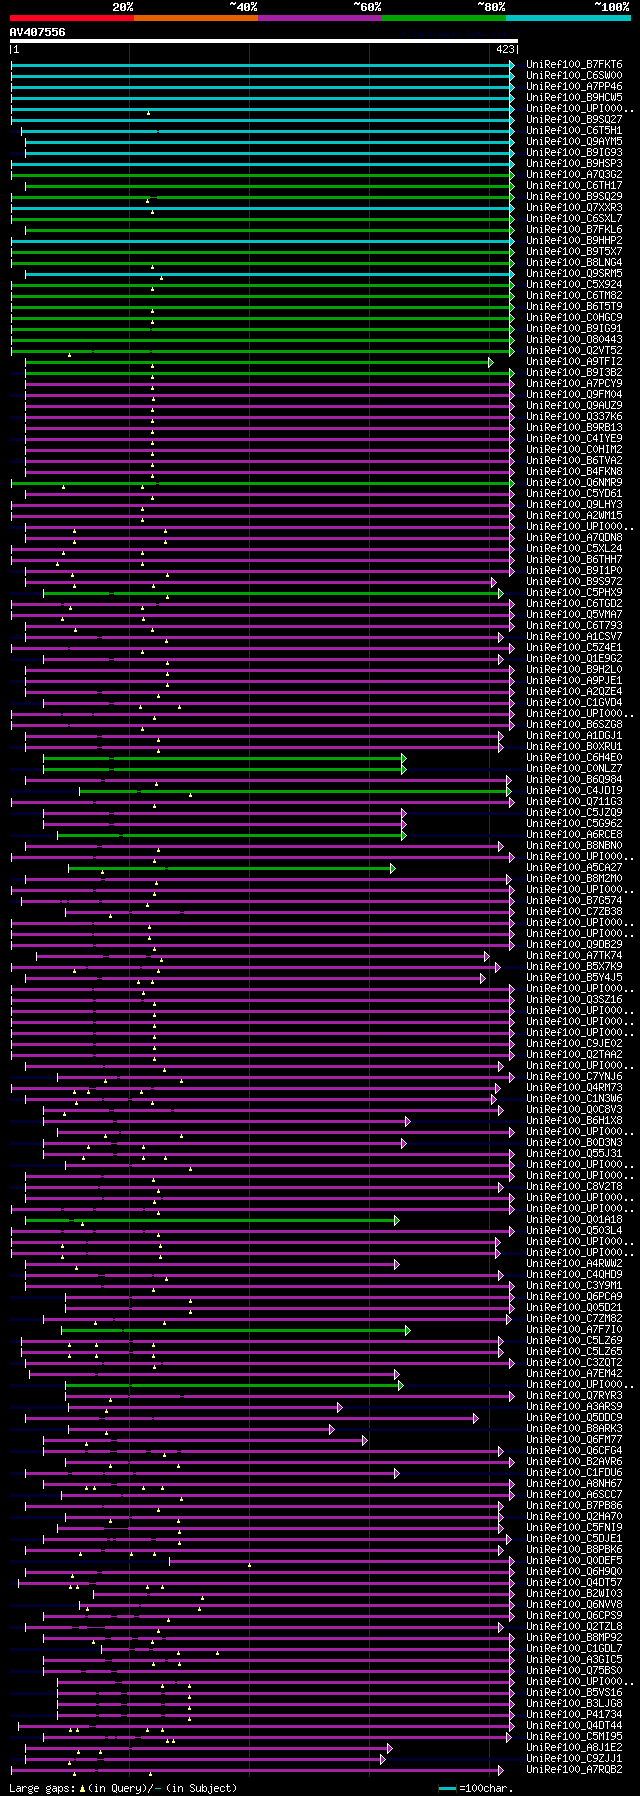Click the UniRef100_C6TH17 label
Viewport: 640px width, 1796px height.
574,185
